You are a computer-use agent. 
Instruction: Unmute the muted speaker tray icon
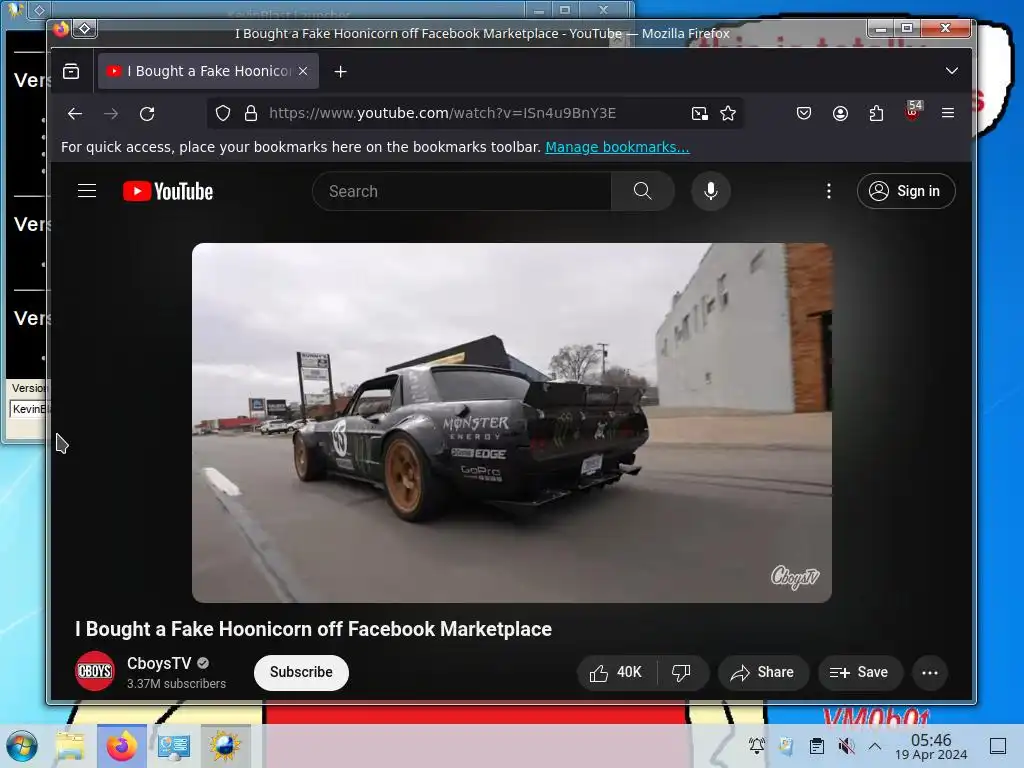pos(846,746)
